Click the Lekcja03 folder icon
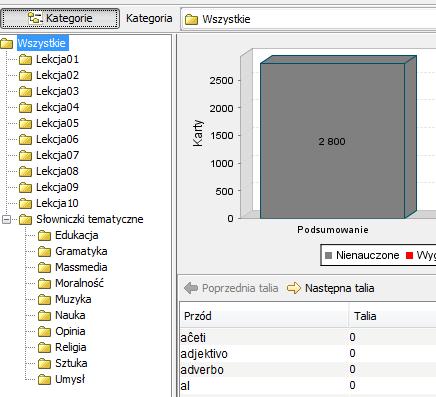 click(x=25, y=92)
